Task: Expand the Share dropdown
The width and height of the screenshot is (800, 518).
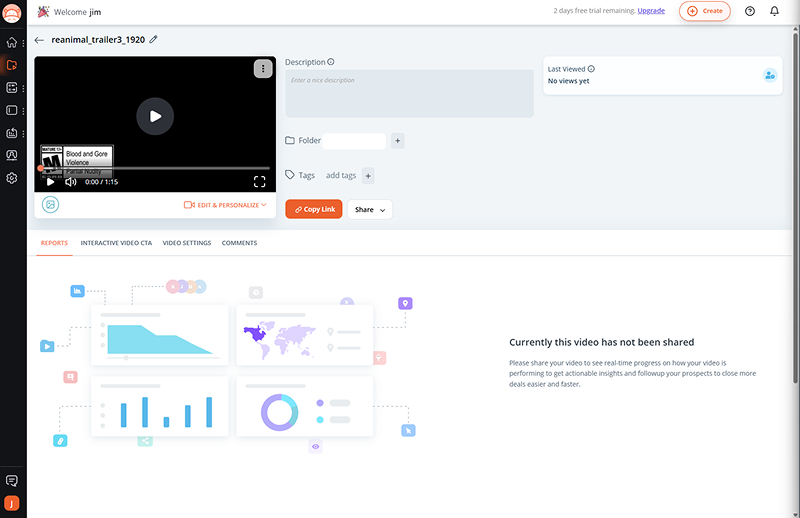Action: tap(369, 209)
